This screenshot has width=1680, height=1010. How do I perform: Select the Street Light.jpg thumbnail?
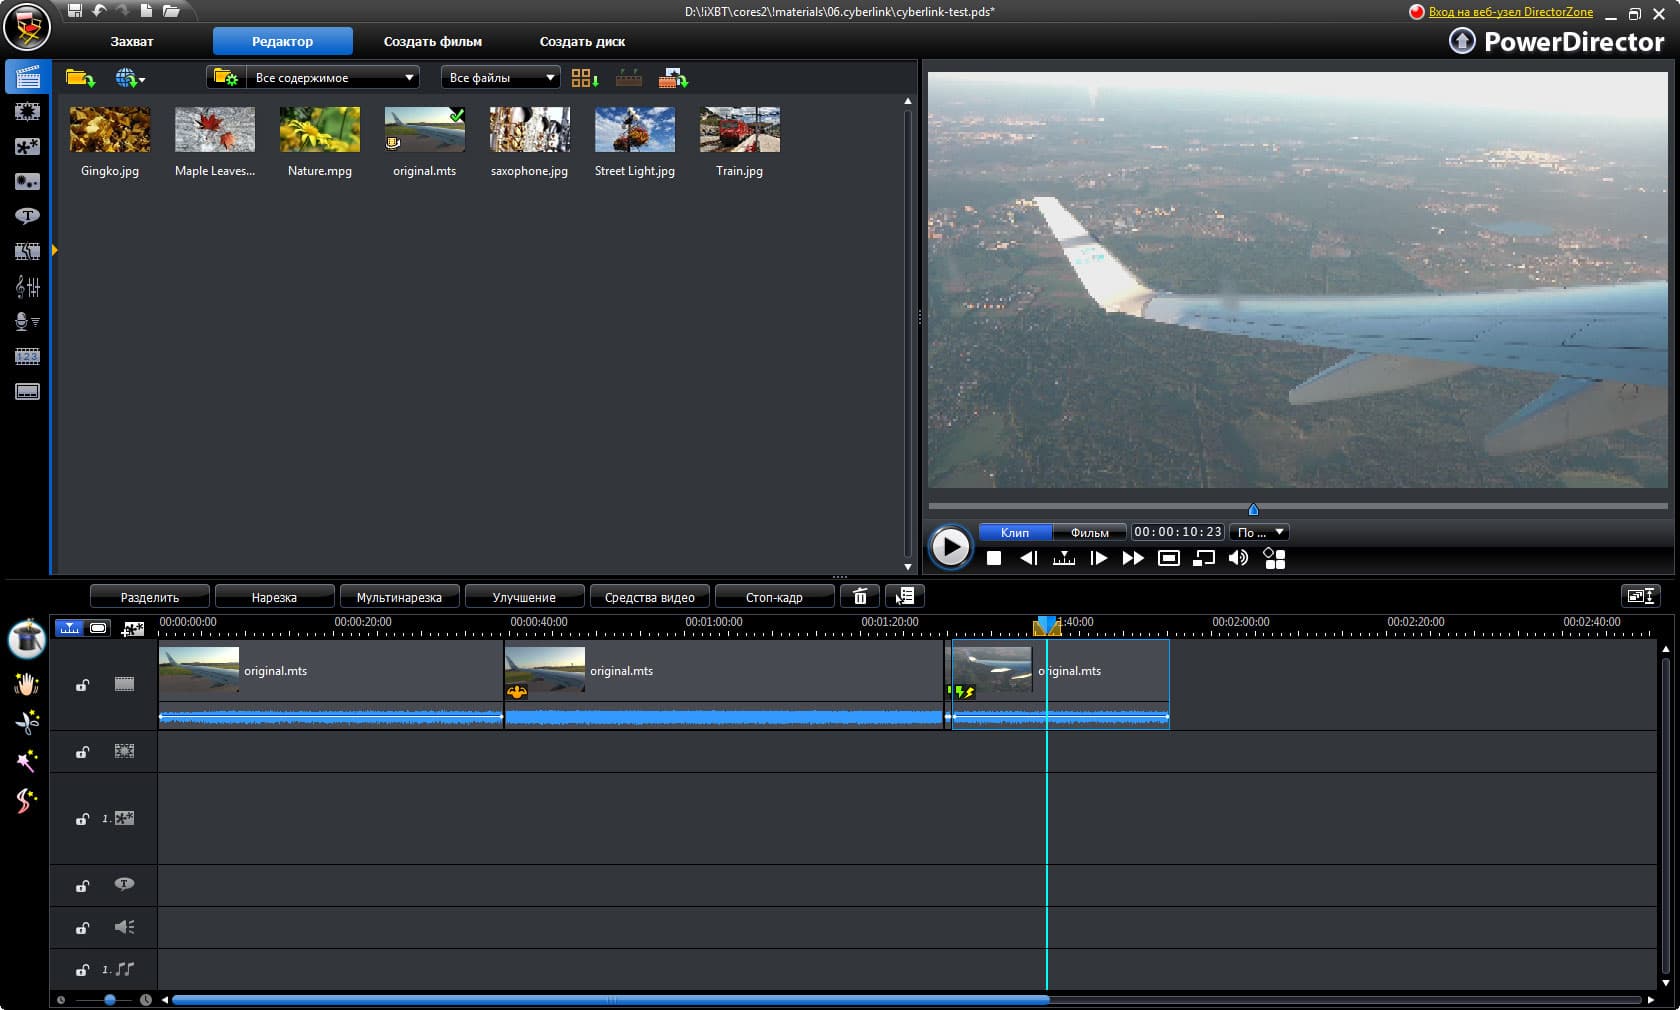pos(634,131)
